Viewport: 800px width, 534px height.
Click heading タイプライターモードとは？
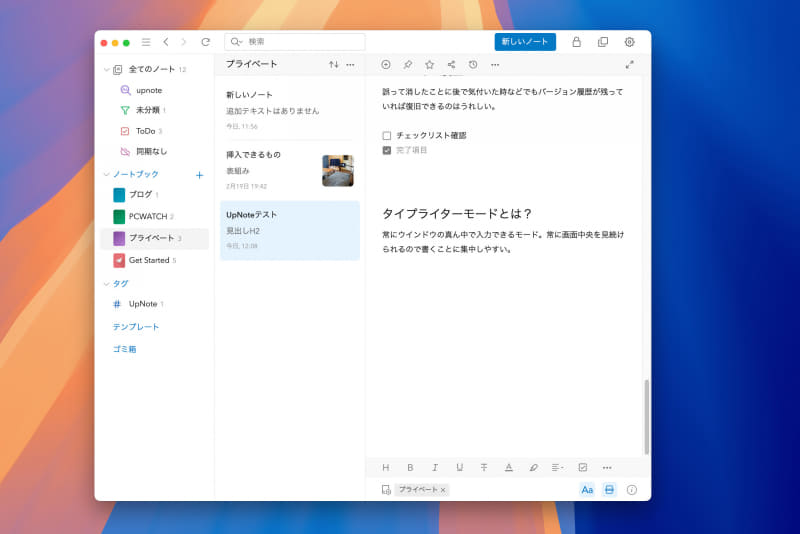point(457,214)
